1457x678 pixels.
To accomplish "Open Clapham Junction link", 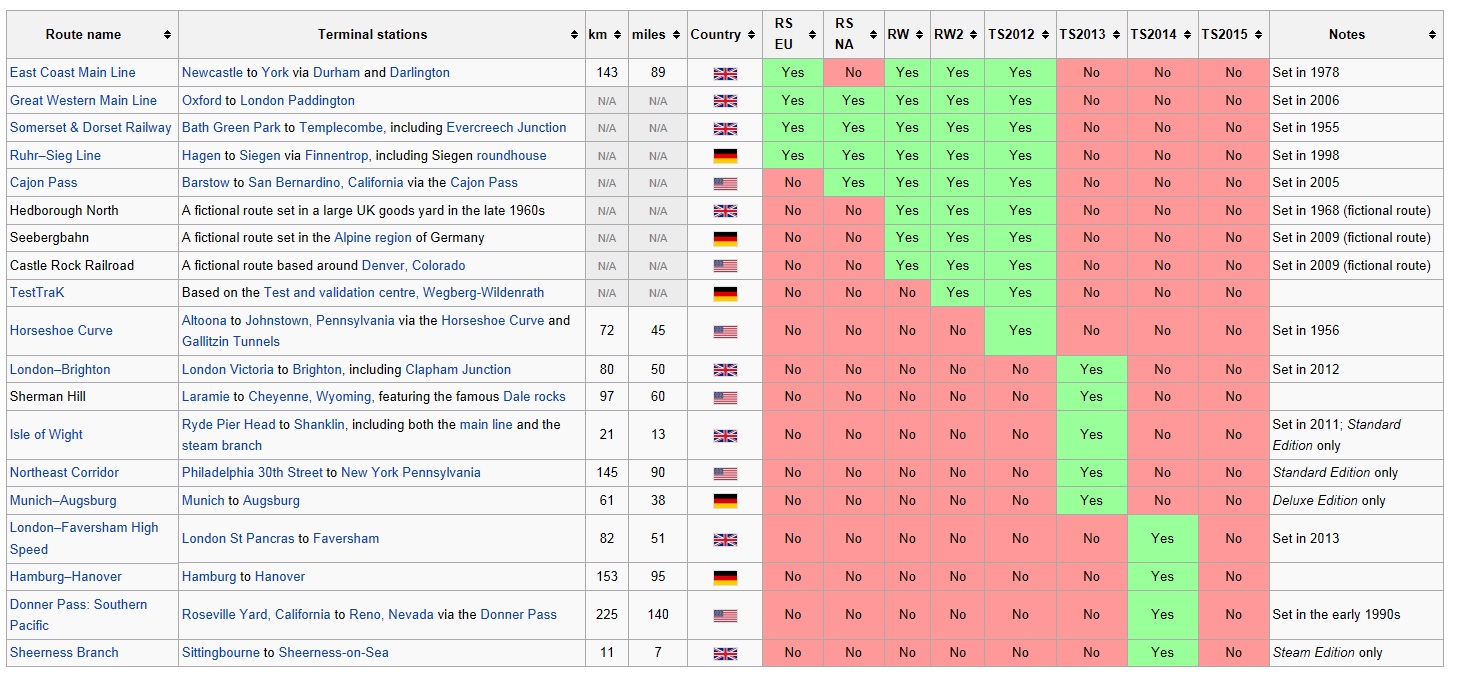I will point(458,369).
